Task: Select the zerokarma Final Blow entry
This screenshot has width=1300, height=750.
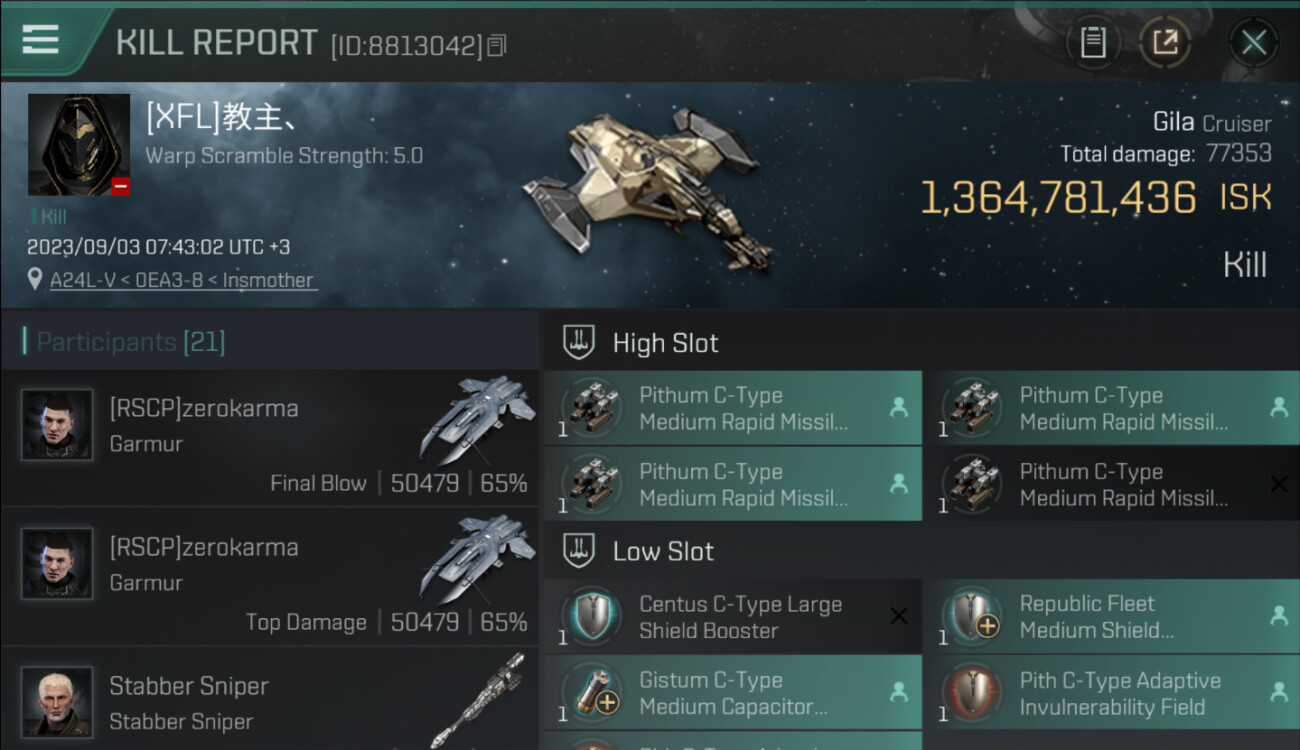Action: coord(270,438)
